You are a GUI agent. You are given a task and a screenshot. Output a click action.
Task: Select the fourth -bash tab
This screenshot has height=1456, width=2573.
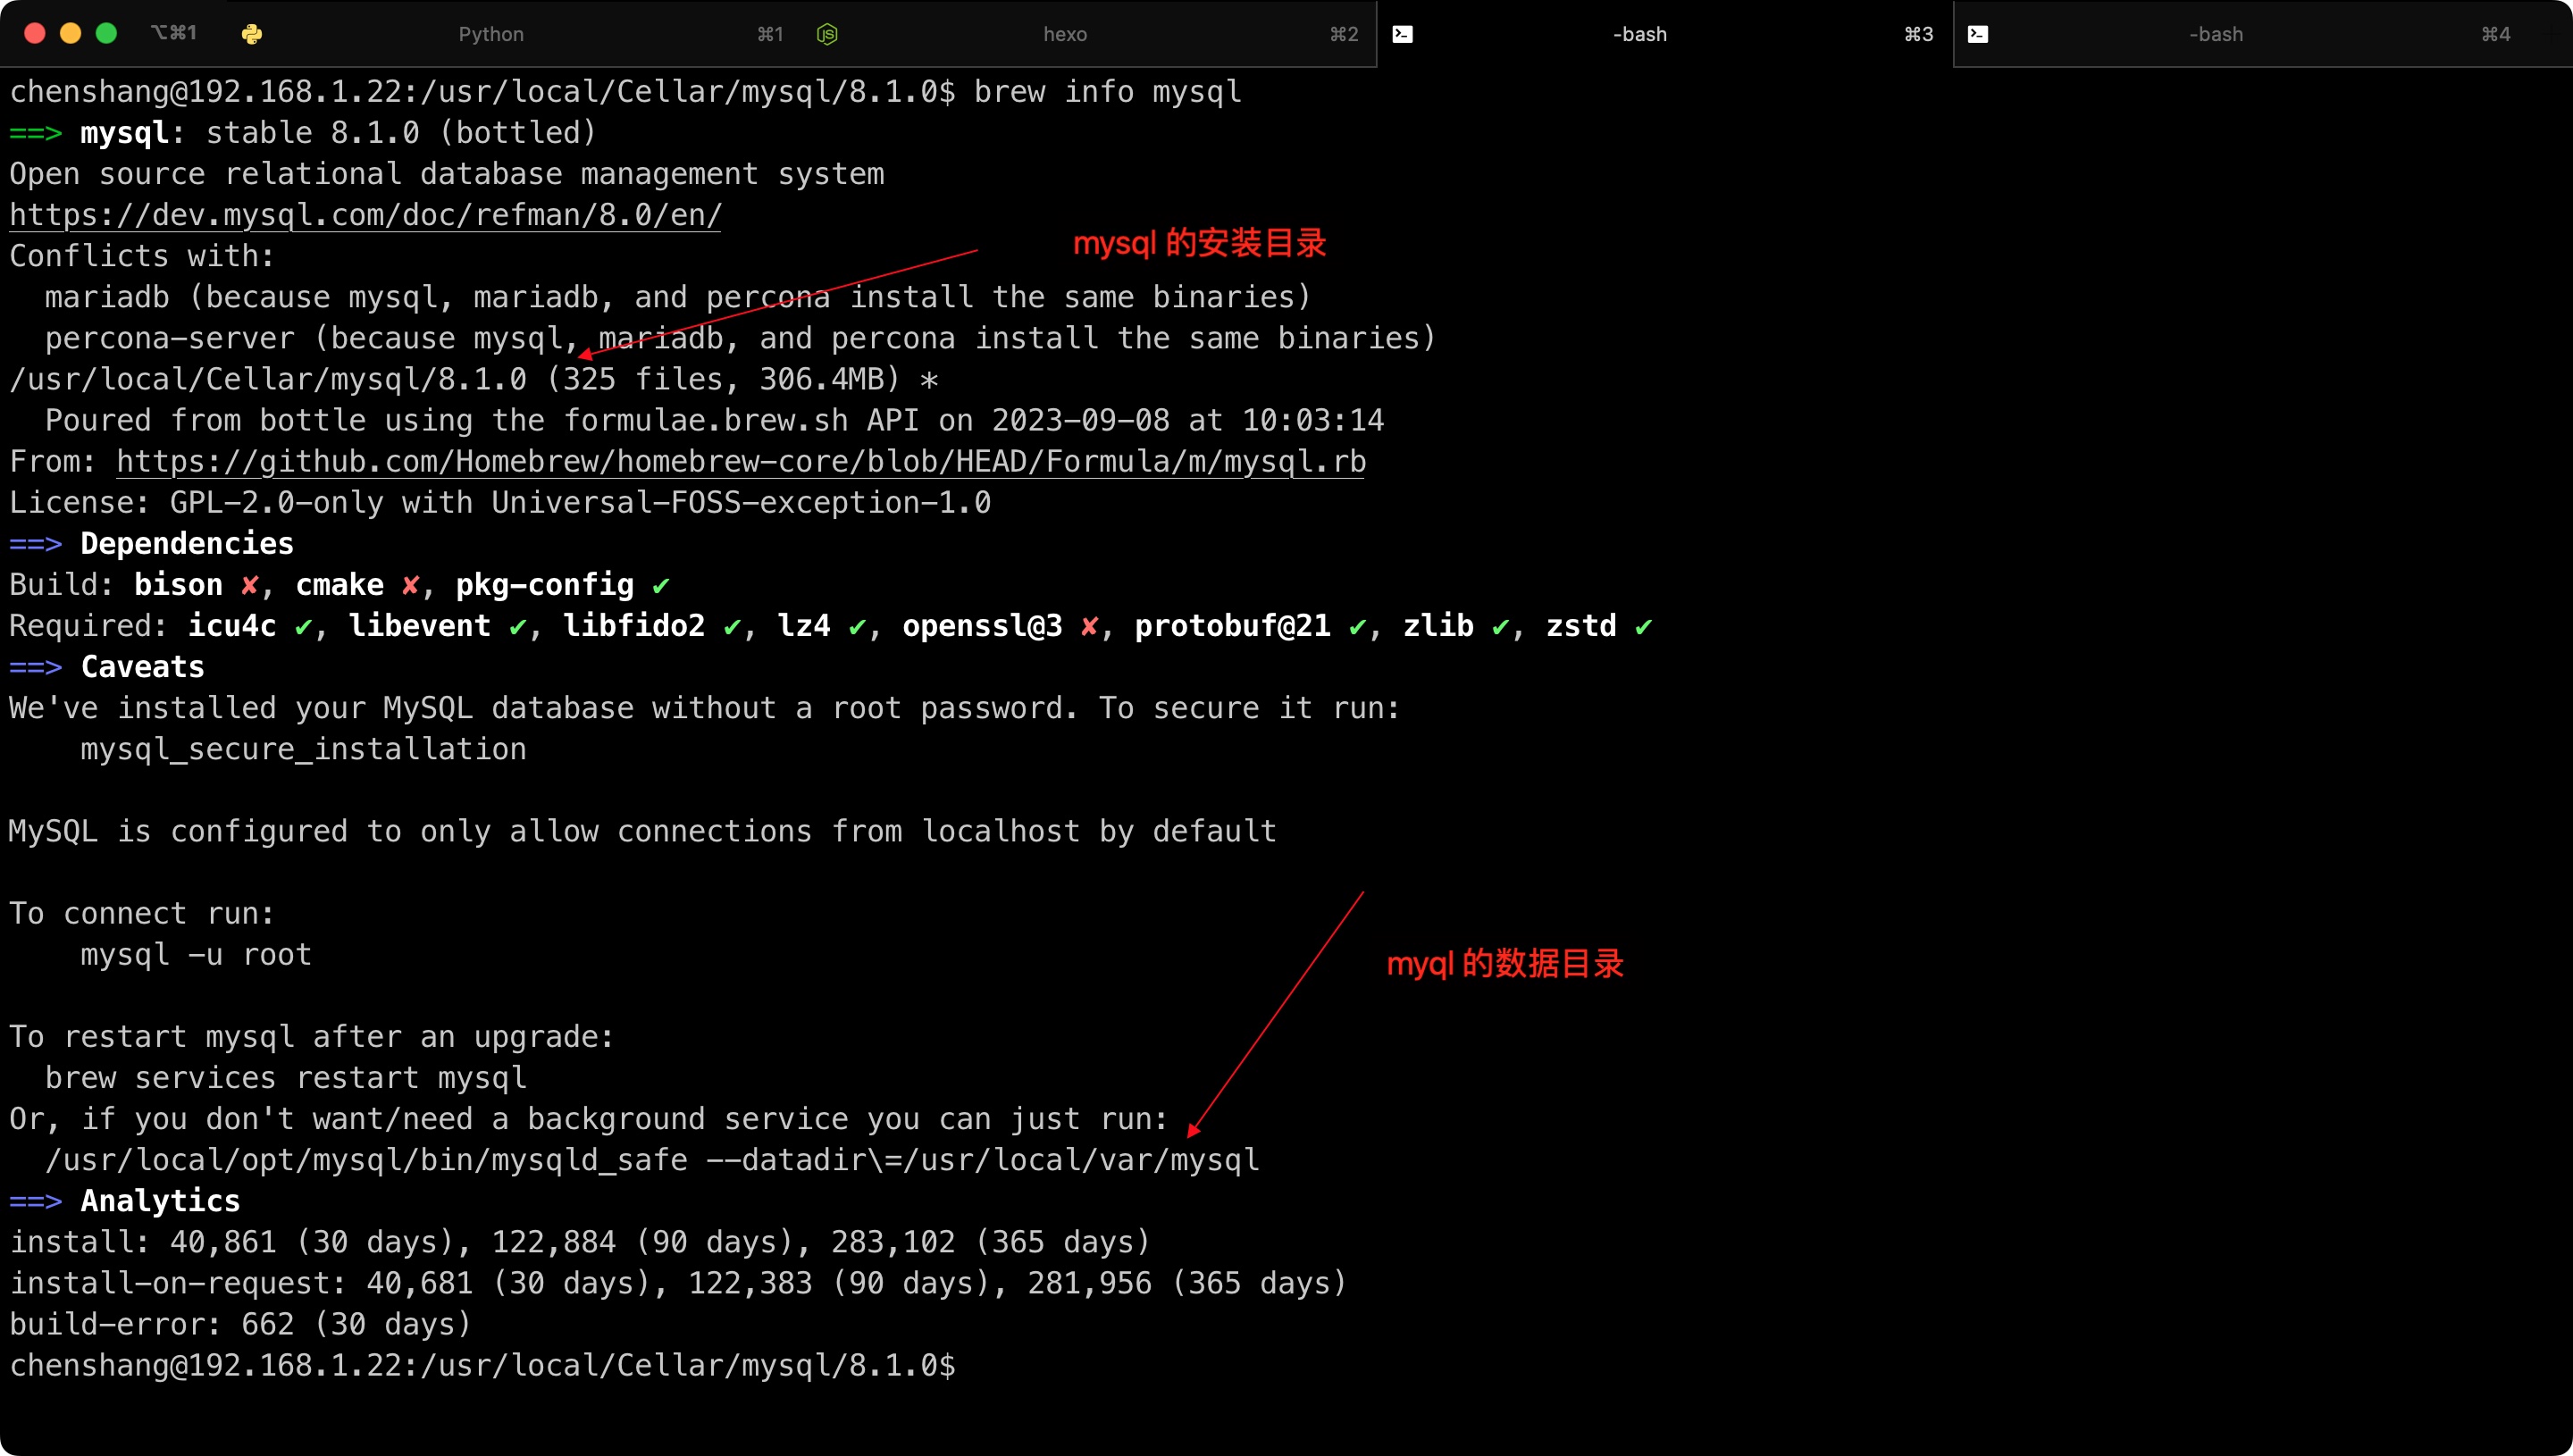tap(2216, 34)
